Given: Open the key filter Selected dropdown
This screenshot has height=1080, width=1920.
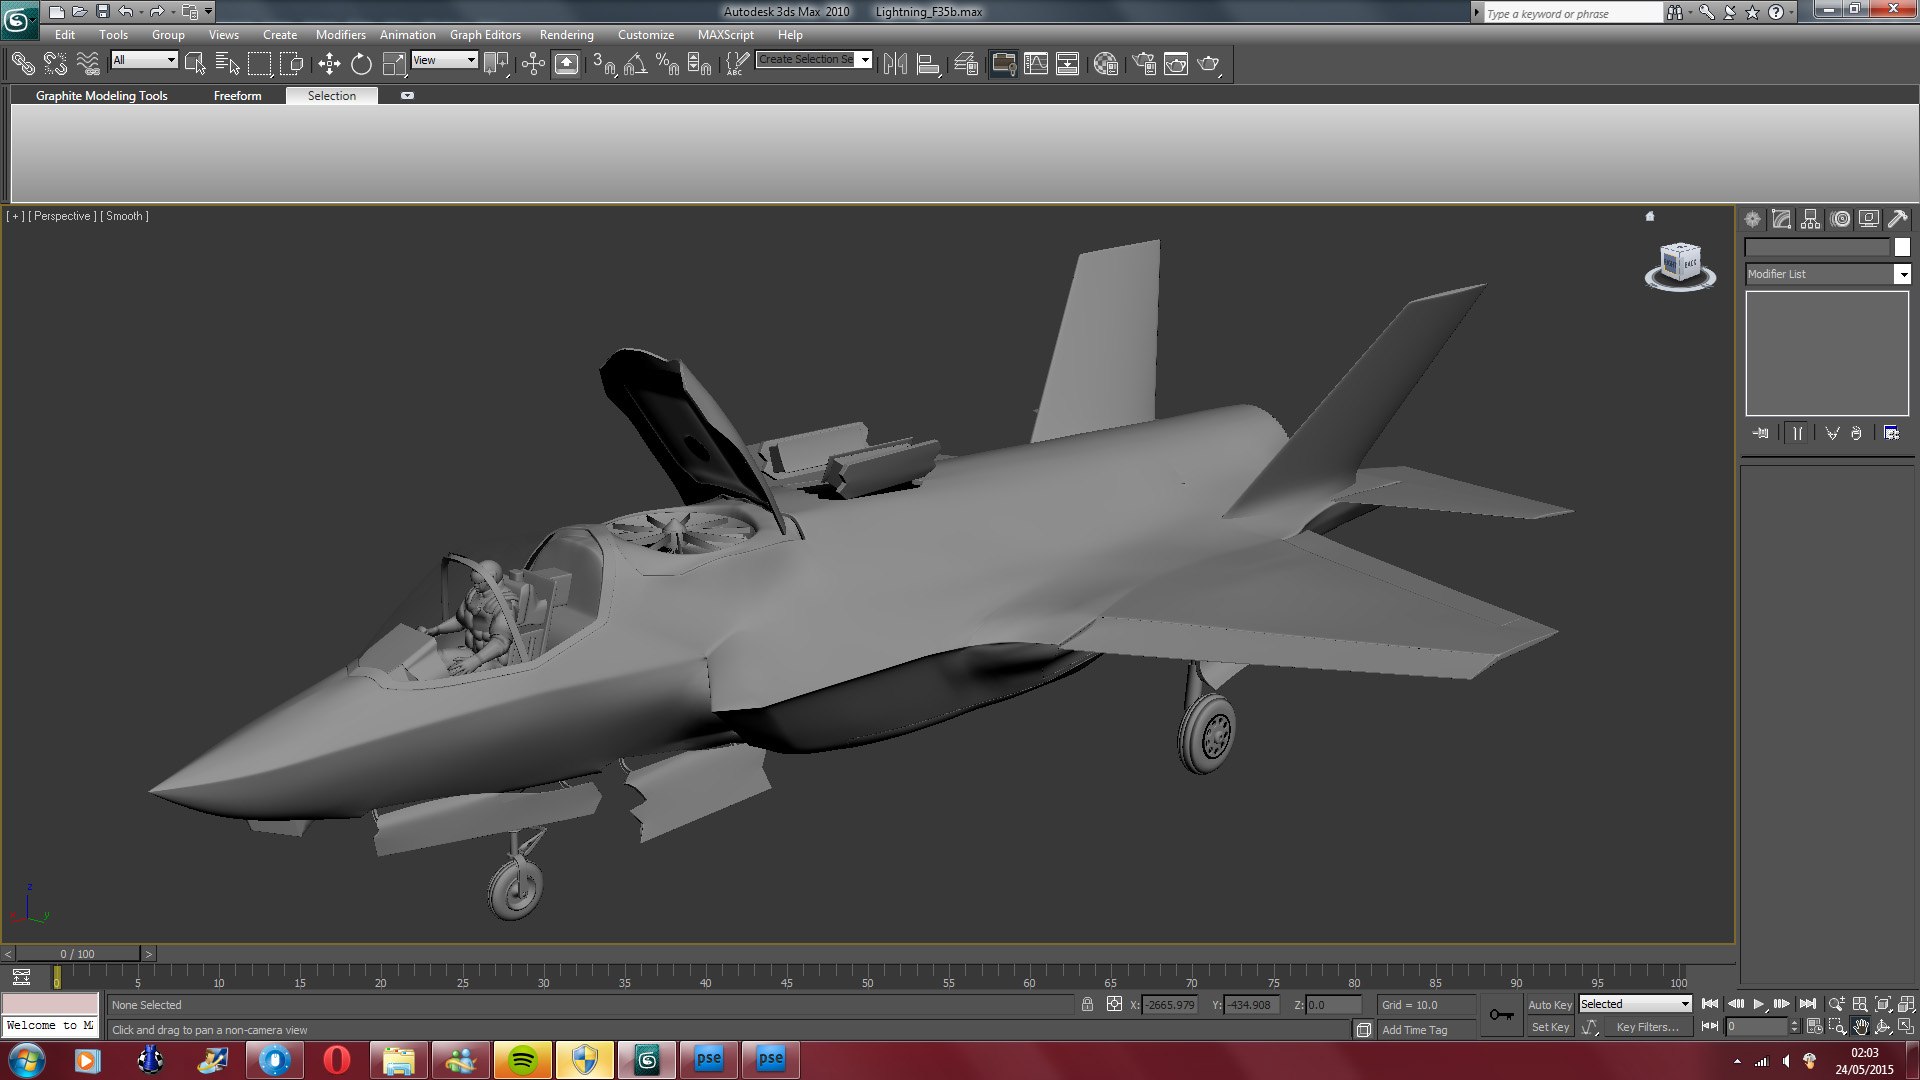Looking at the screenshot, I should 1635,1004.
